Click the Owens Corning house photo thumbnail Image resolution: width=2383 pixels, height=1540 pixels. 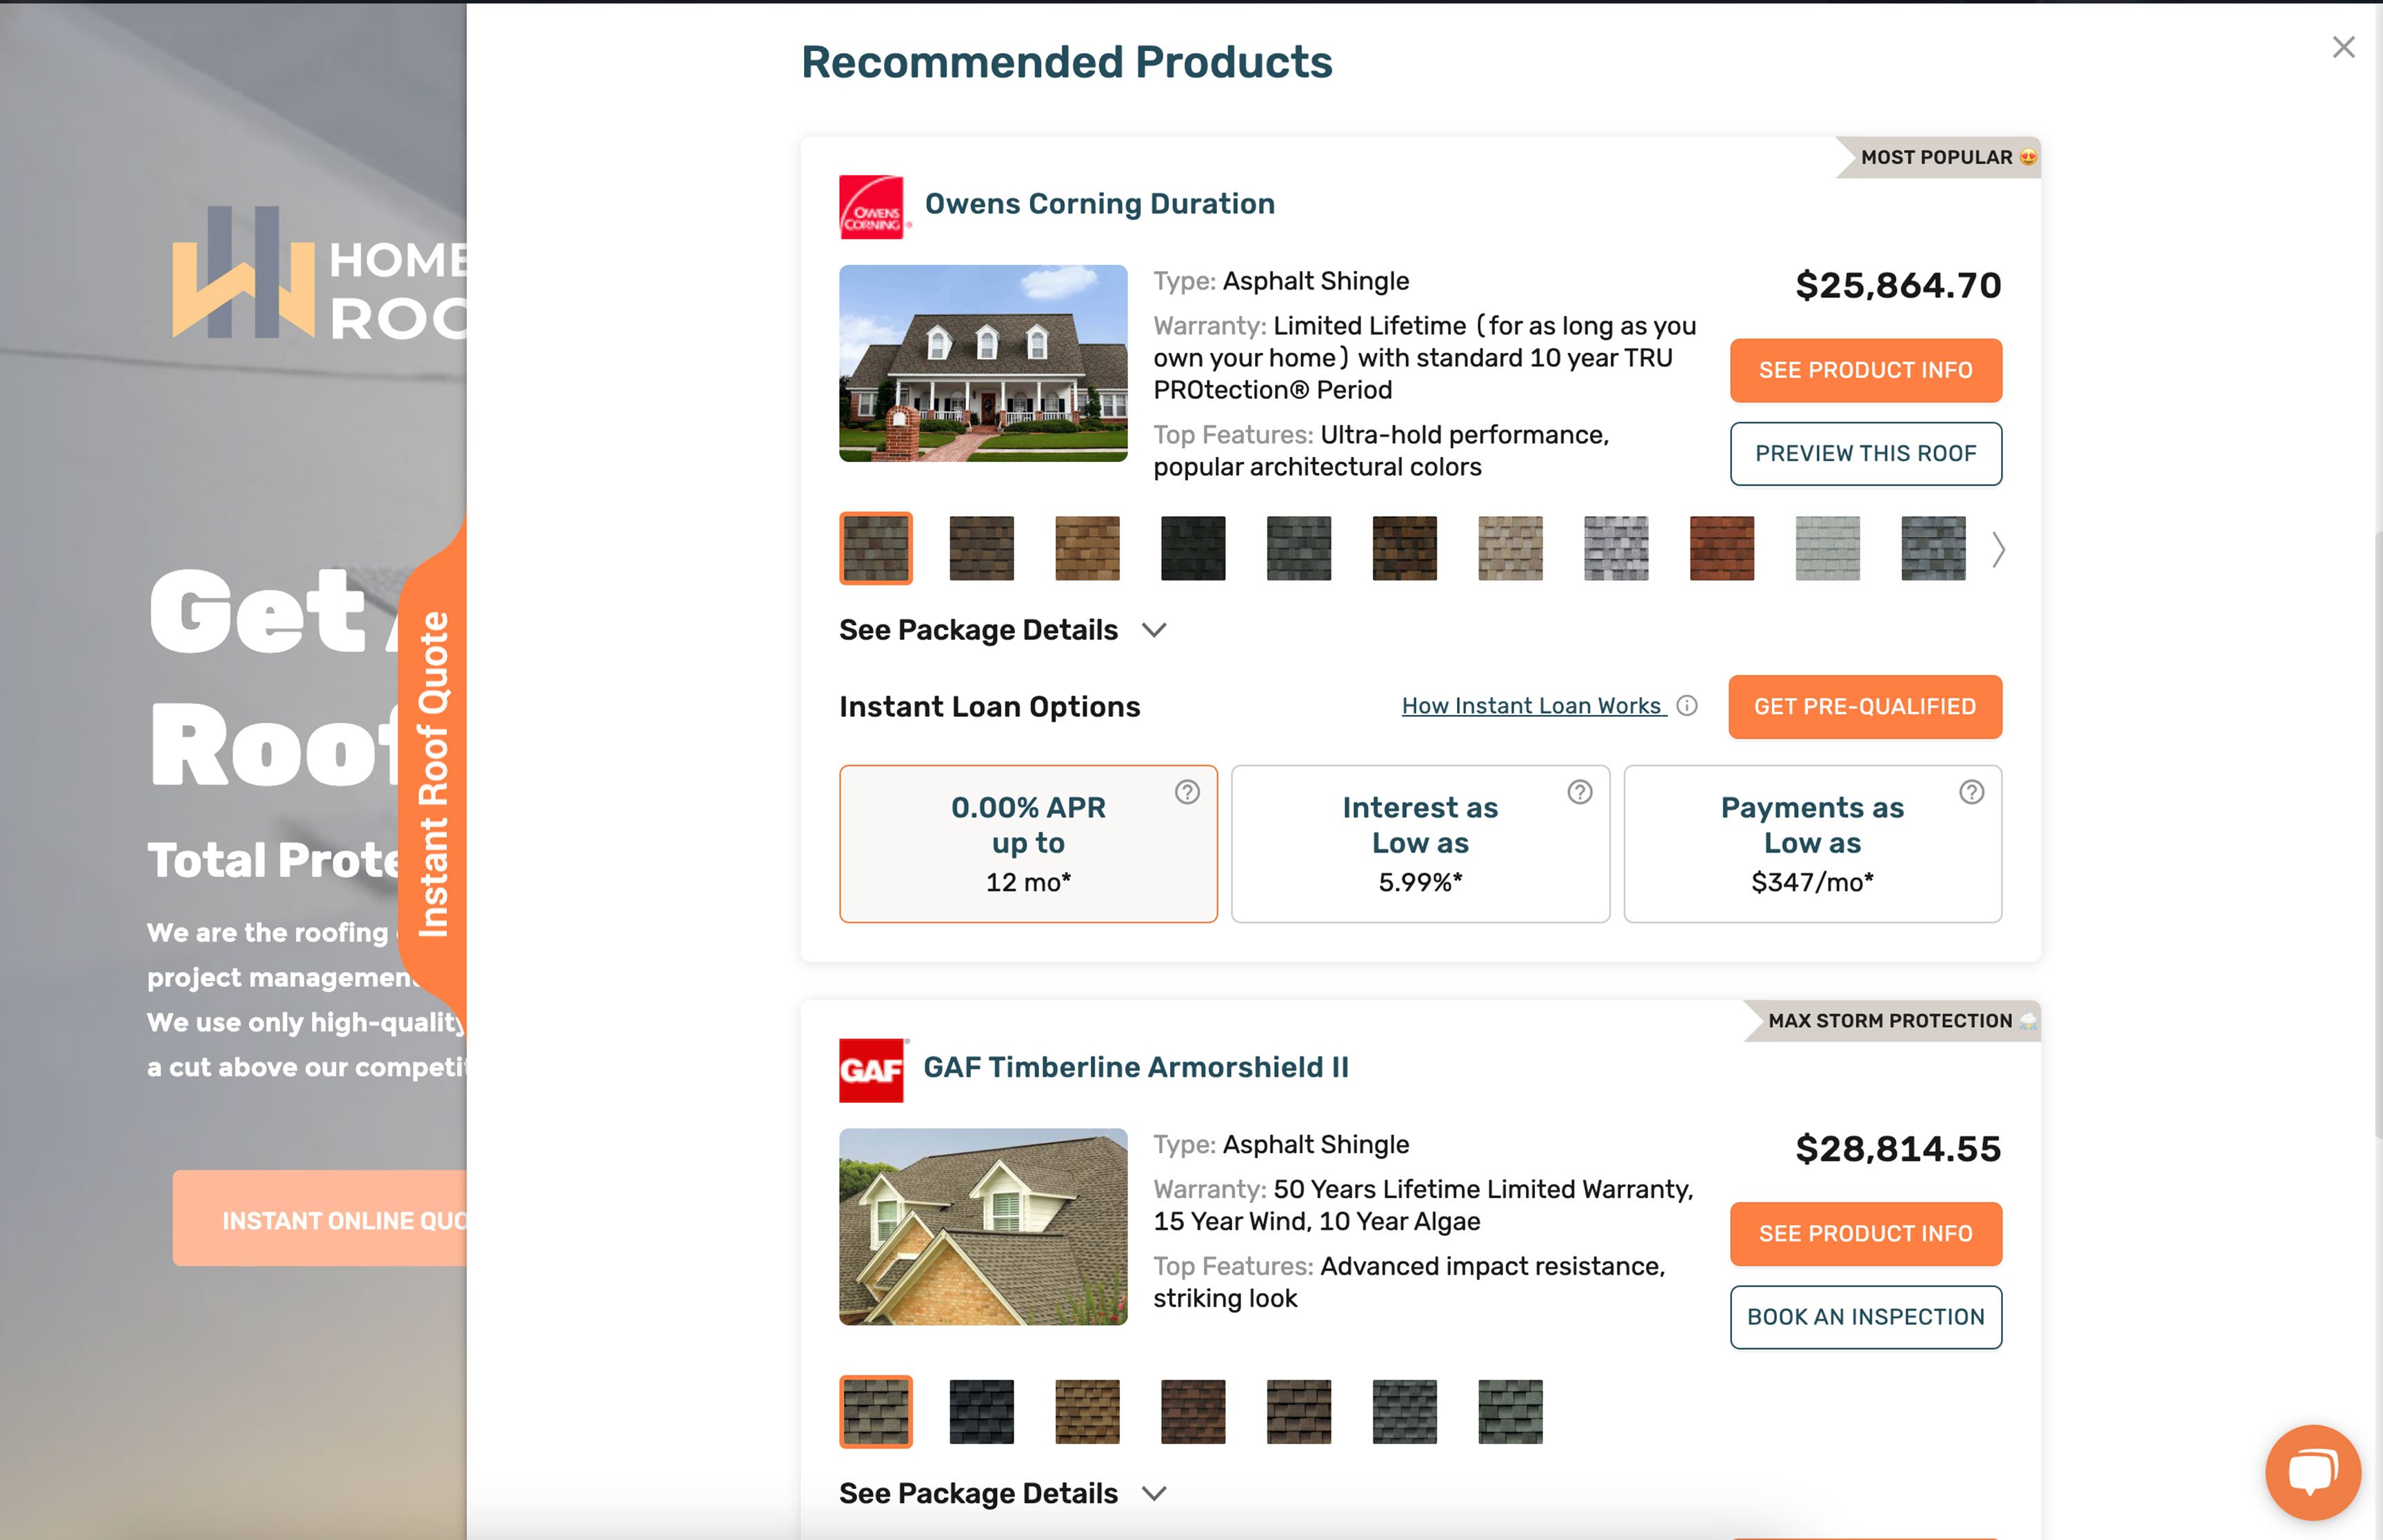(983, 363)
